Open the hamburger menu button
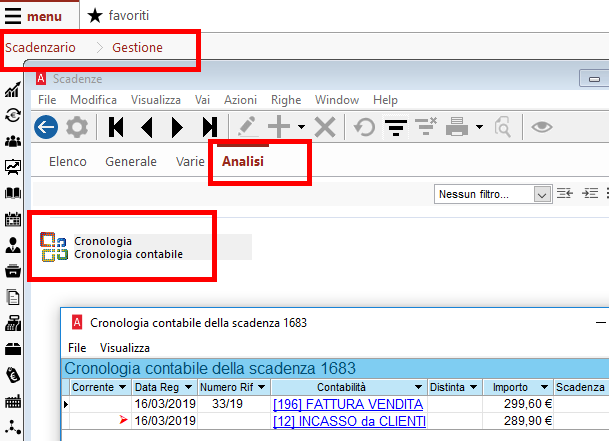 13,16
